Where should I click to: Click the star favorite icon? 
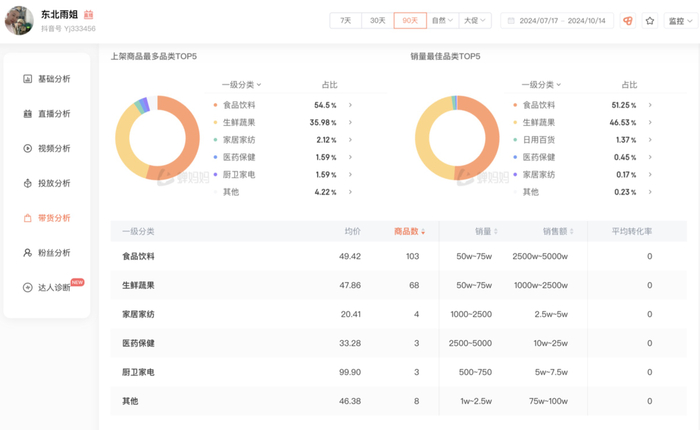(650, 20)
